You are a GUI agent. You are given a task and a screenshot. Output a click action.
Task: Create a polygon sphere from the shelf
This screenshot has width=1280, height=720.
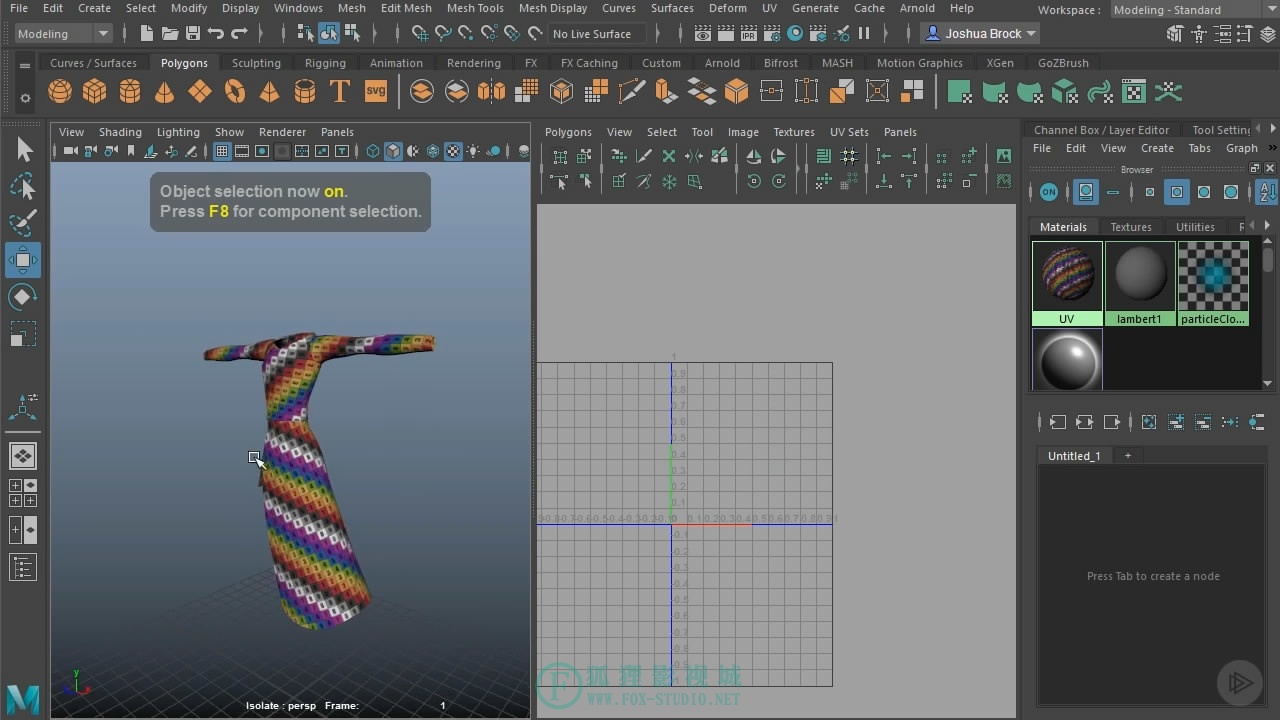coord(60,92)
